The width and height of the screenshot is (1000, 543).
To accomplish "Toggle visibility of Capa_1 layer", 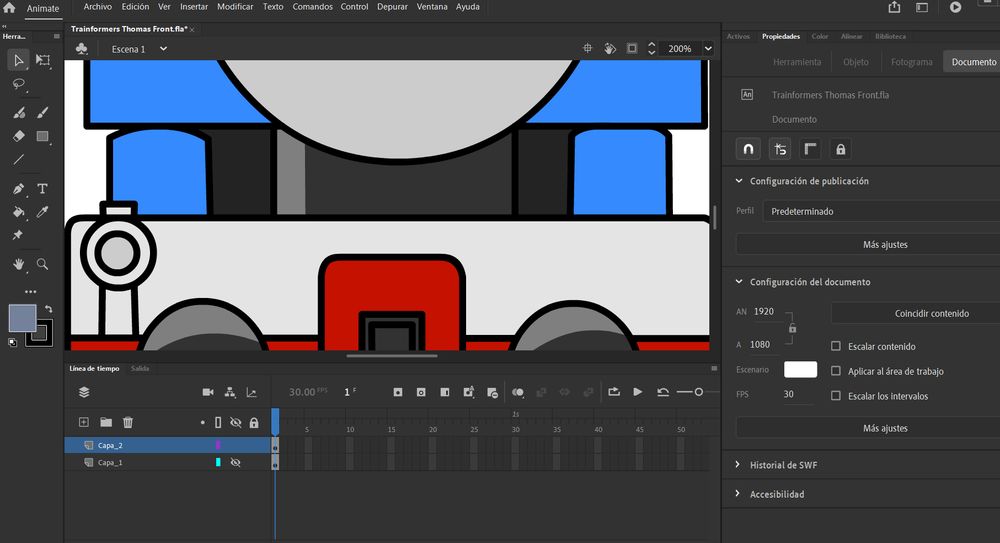I will click(236, 463).
